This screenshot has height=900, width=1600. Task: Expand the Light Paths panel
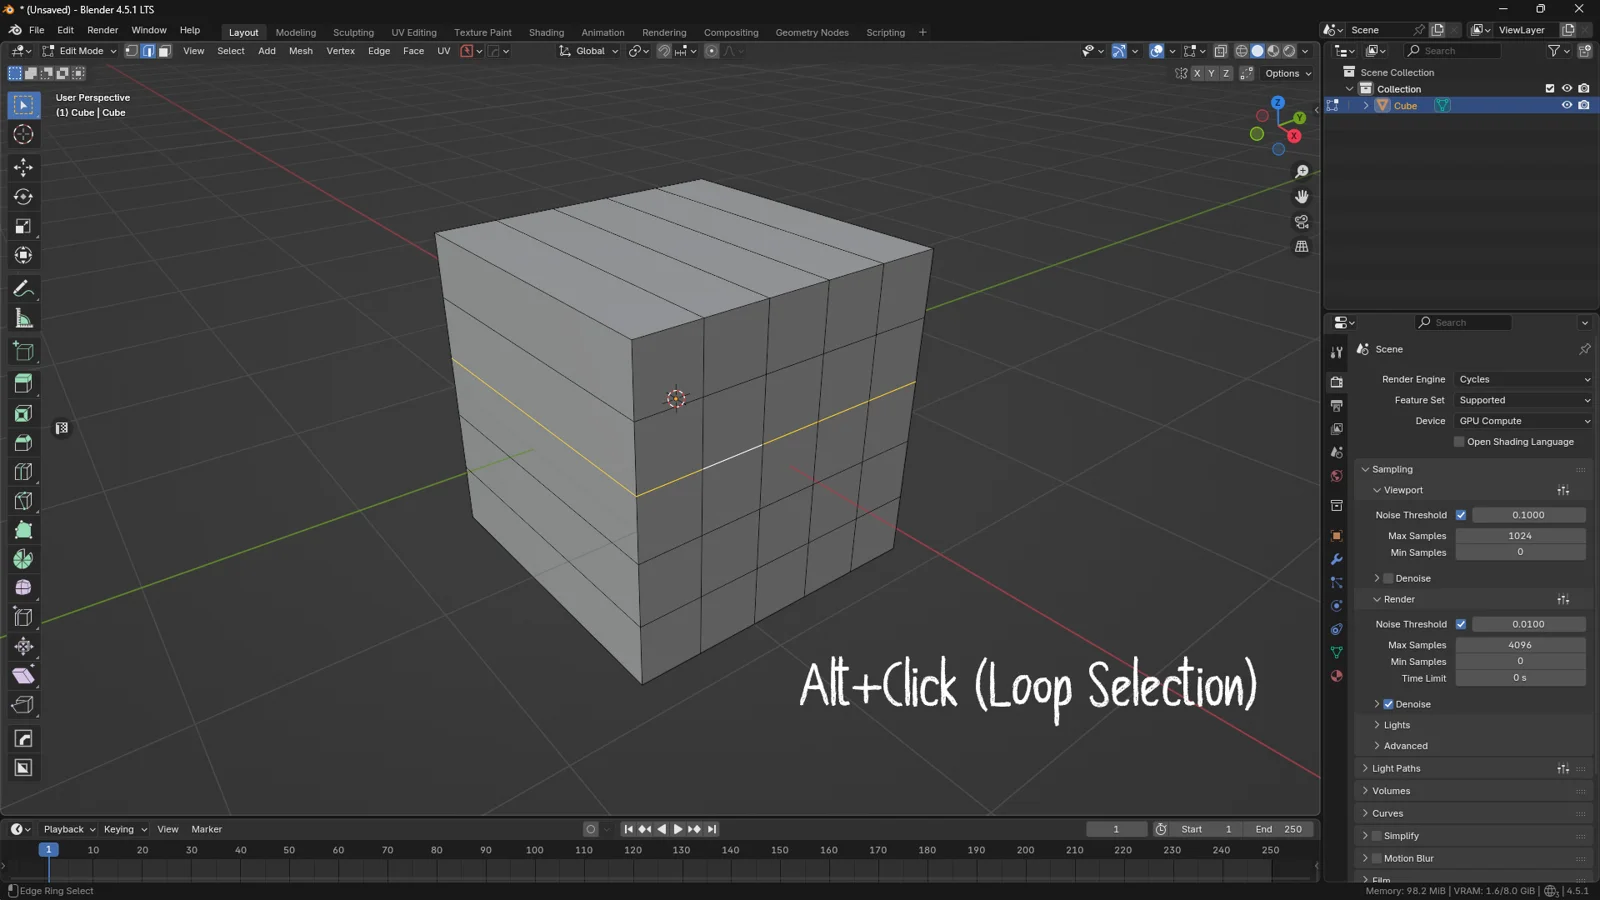tap(1395, 769)
